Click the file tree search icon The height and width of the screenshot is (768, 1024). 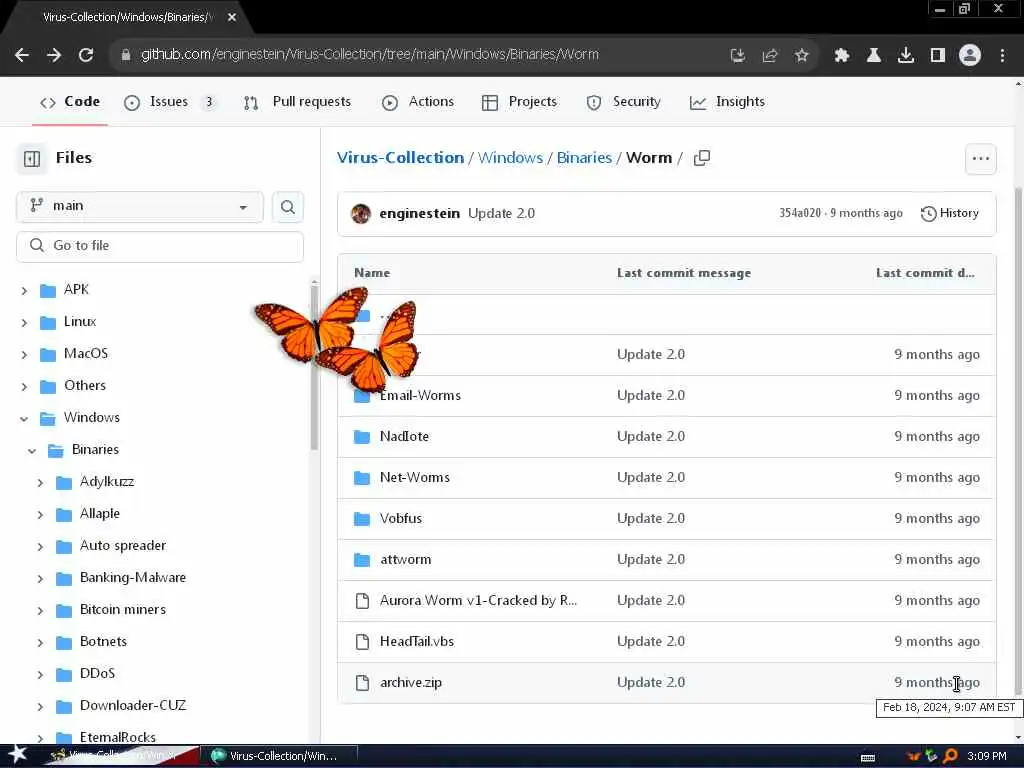tap(287, 207)
